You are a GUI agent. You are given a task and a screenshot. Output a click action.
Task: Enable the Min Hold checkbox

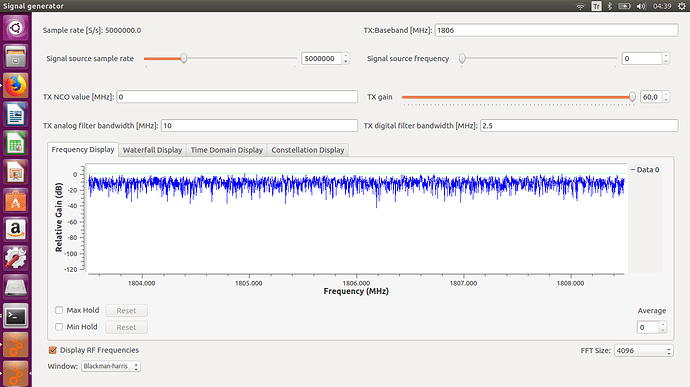(x=59, y=327)
